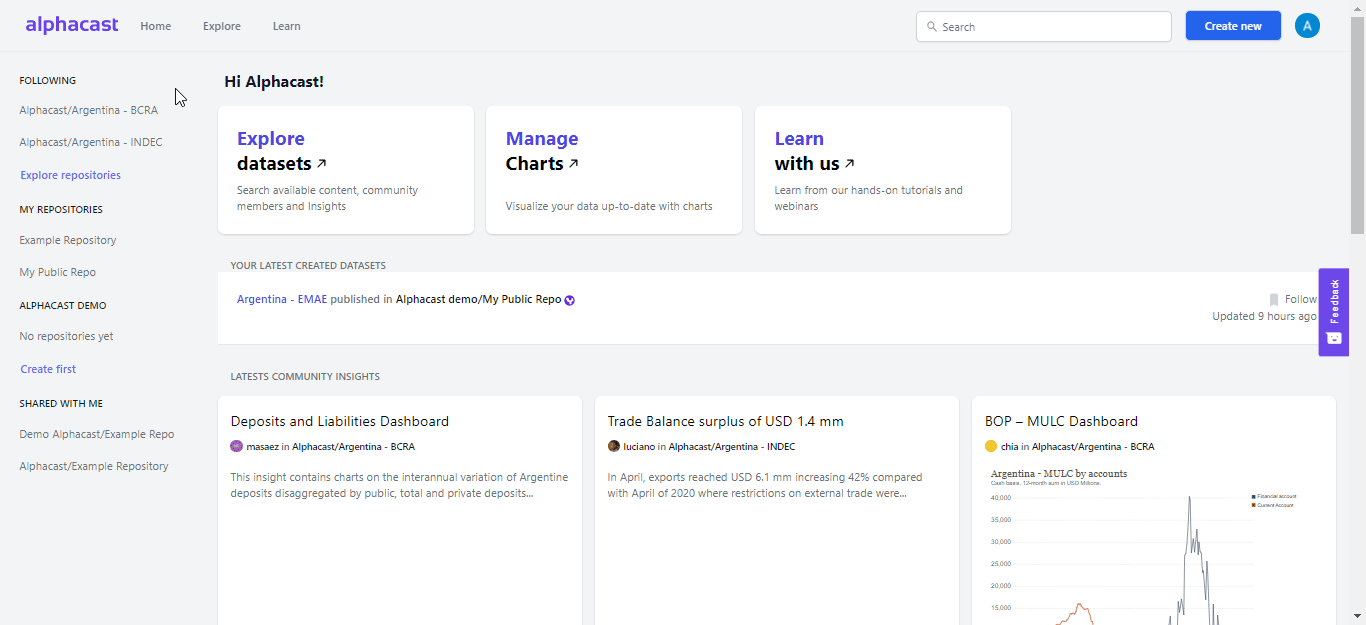The height and width of the screenshot is (625, 1366).
Task: Click the search magnifier icon
Action: click(x=932, y=27)
